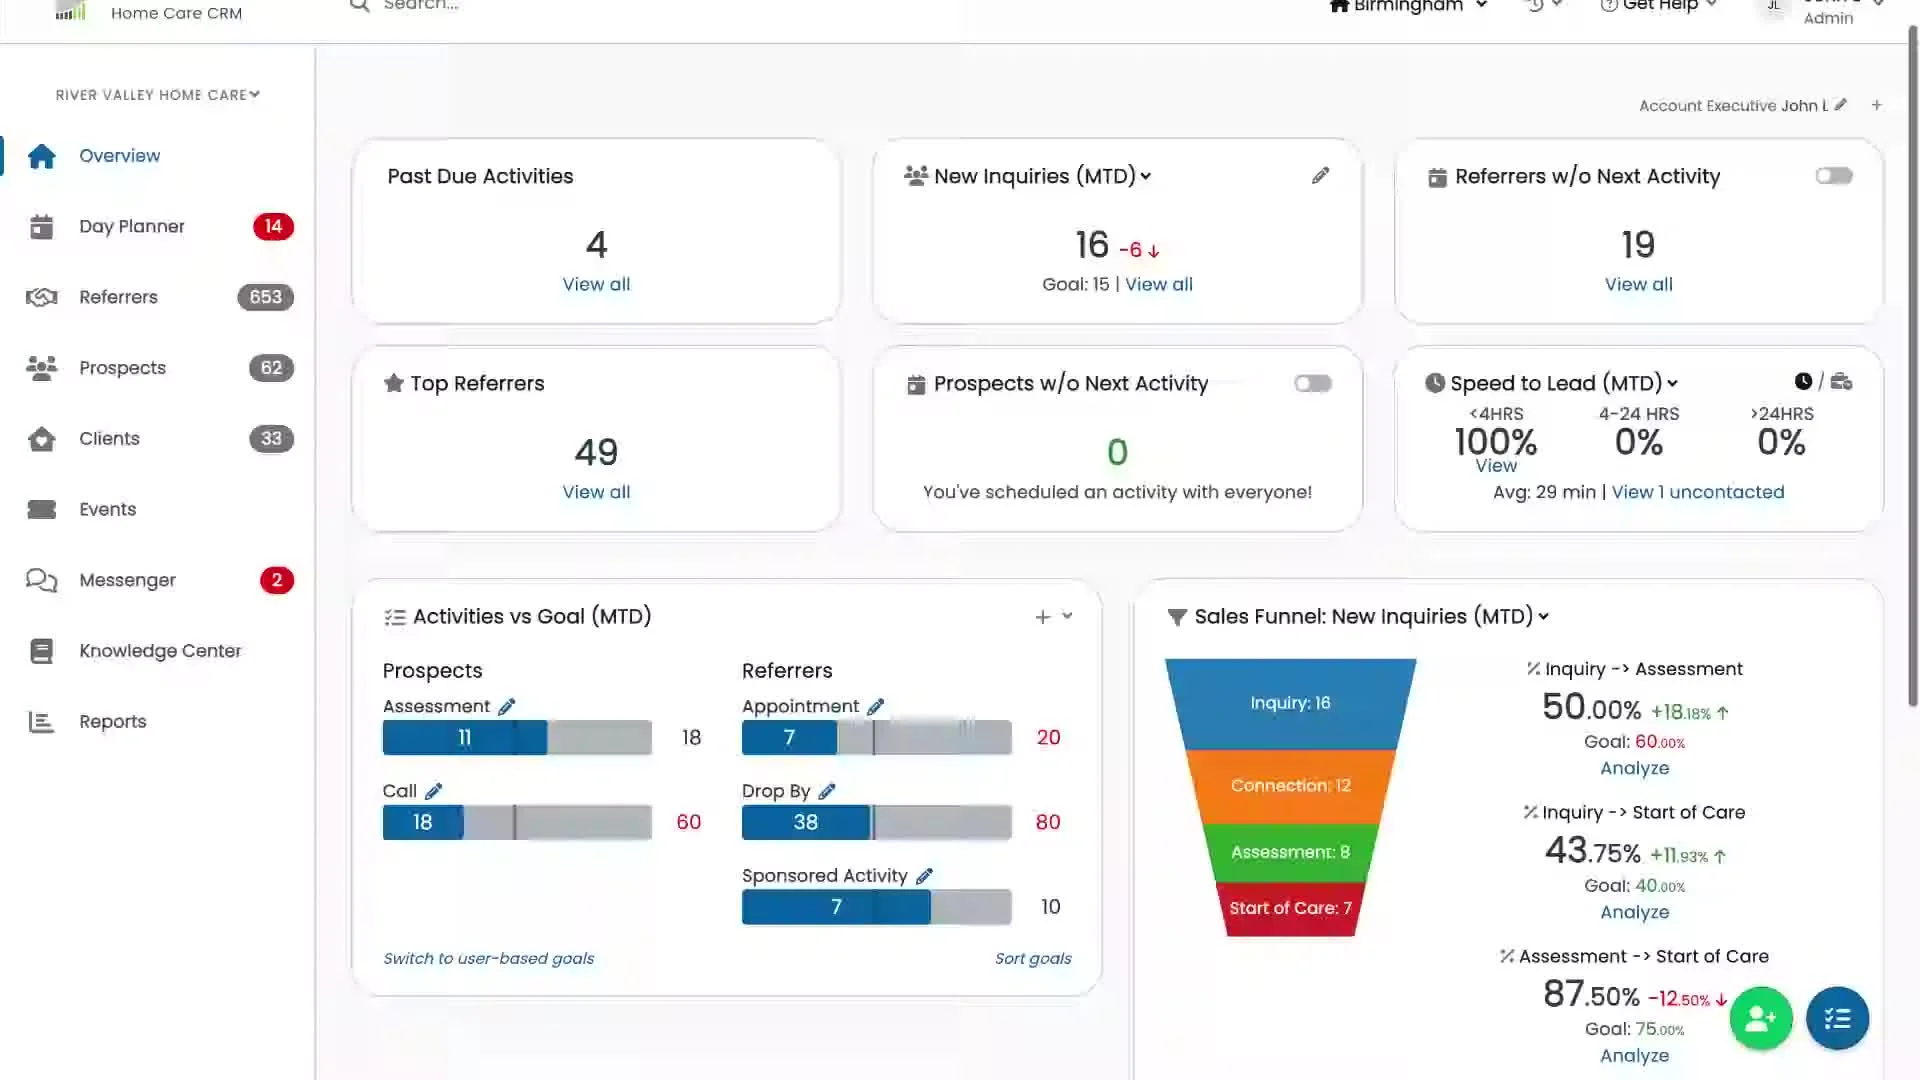This screenshot has width=1920, height=1080.
Task: Click the Call progress bar
Action: [x=517, y=822]
